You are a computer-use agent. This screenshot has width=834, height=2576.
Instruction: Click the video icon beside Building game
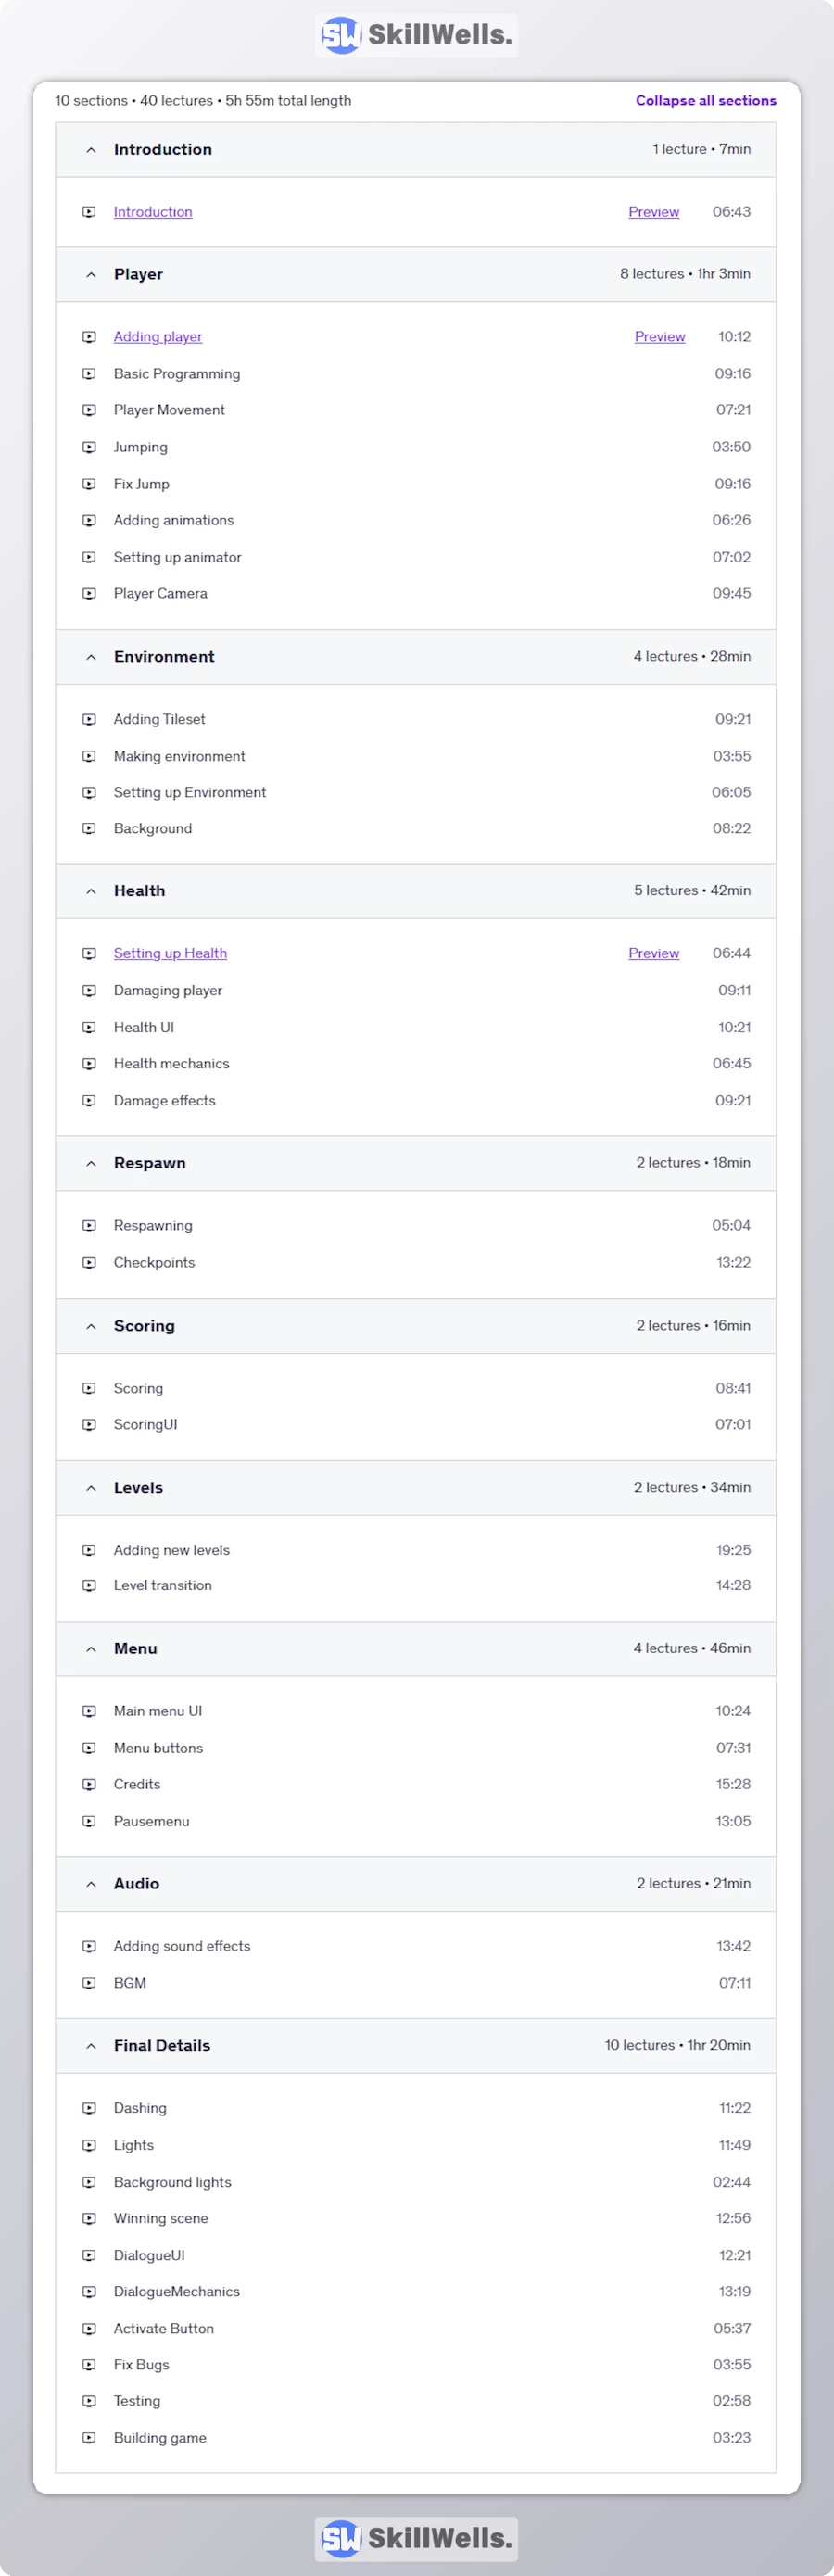89,2438
